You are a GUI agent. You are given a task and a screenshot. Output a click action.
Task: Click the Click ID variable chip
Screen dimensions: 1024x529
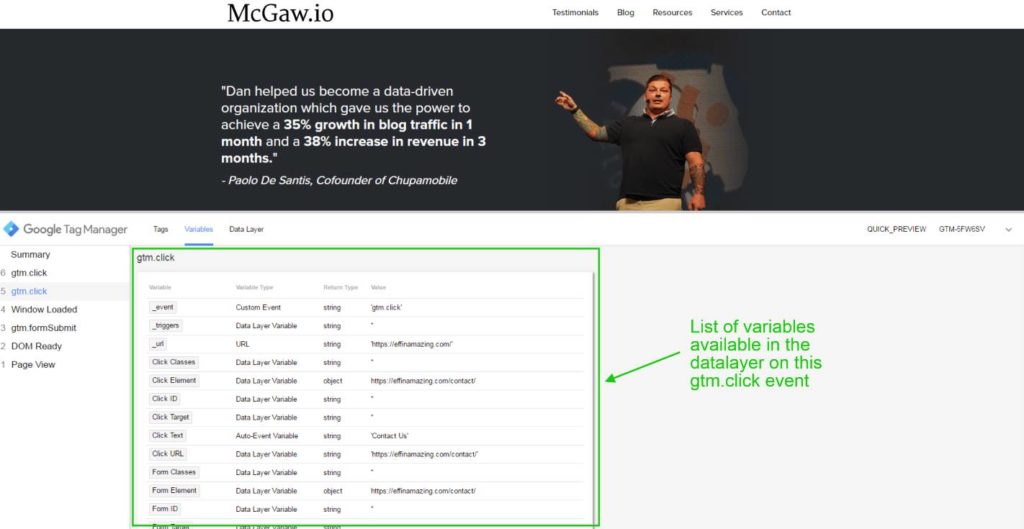[165, 398]
